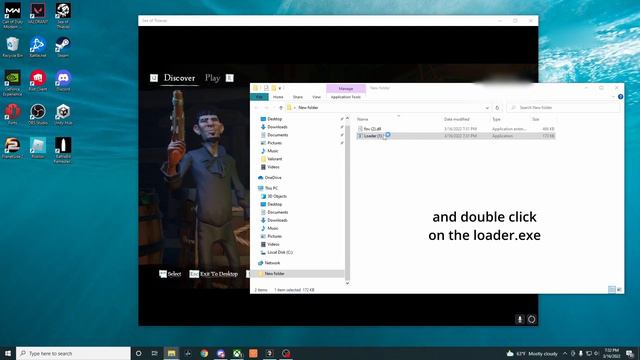640x360 pixels.
Task: Open 3D Objects under This PC
Action: 277,196
